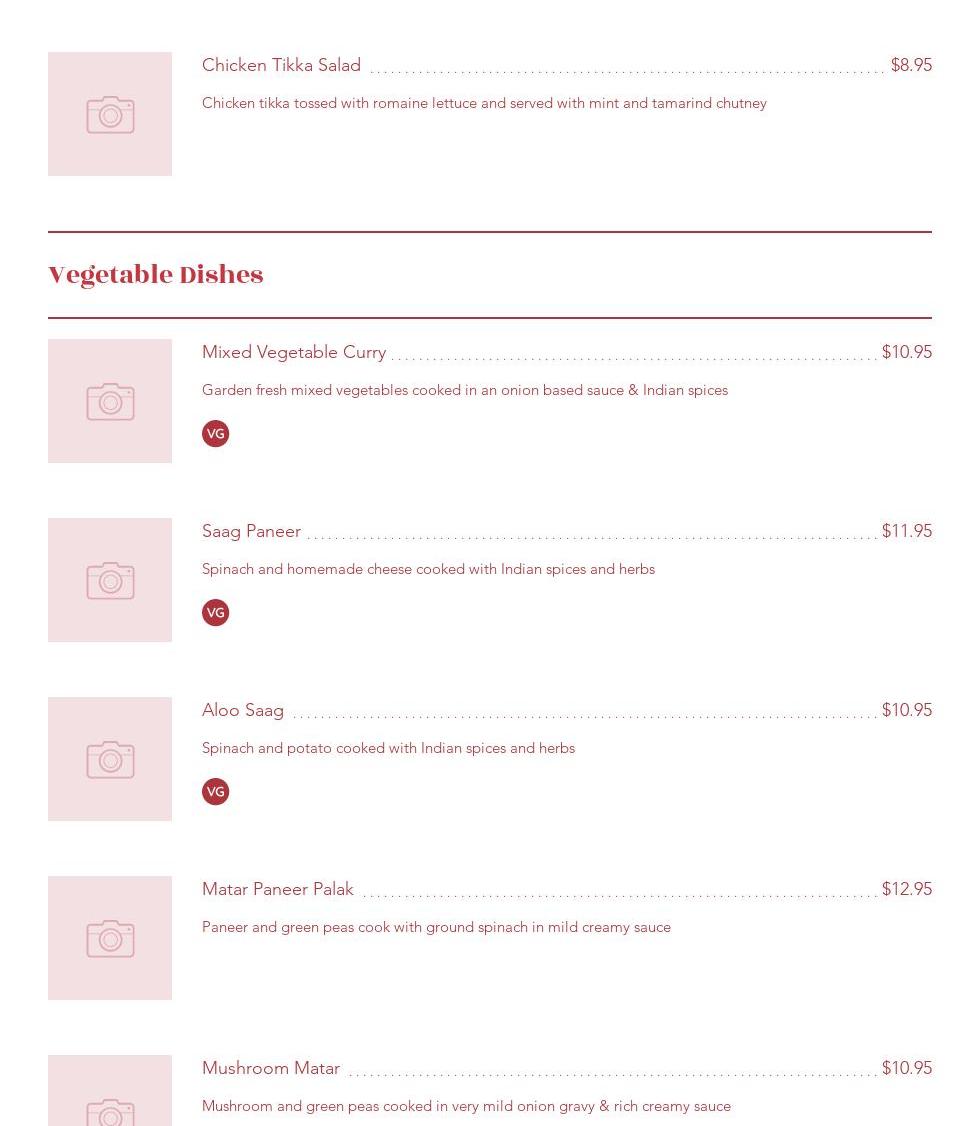Click Chicken Tikka Salad image placeholder

110,114
